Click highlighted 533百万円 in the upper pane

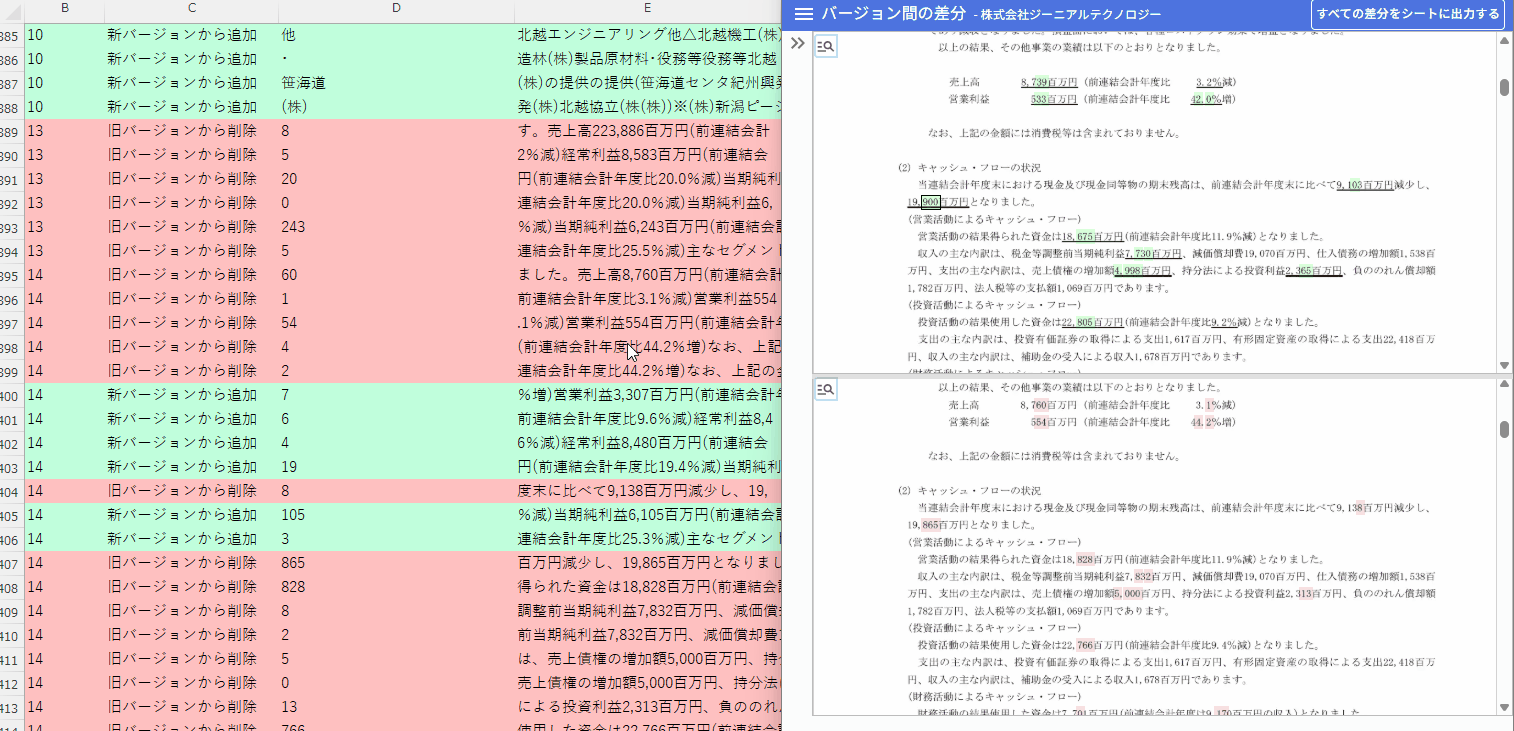pyautogui.click(x=1053, y=99)
